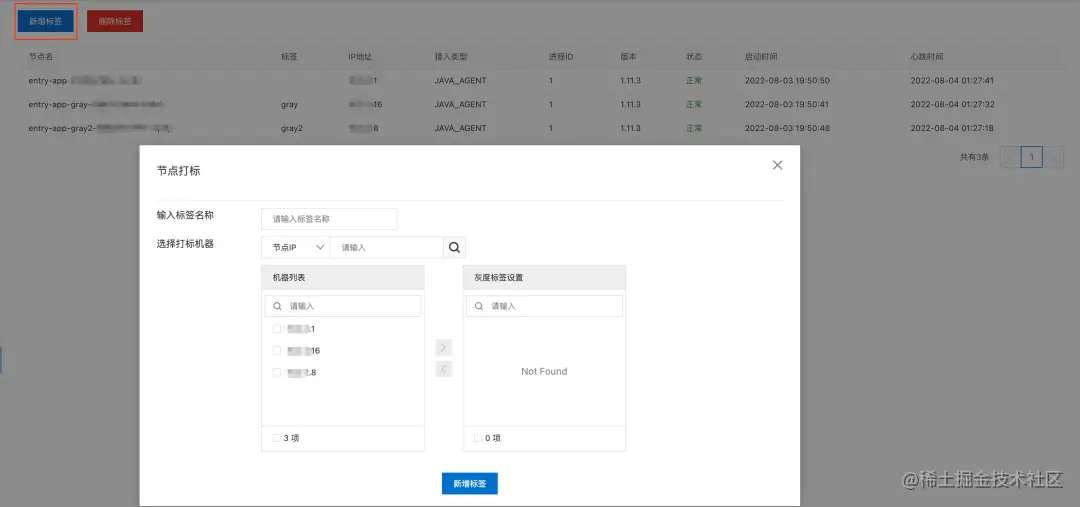Image resolution: width=1080 pixels, height=507 pixels.
Task: Click heartbeat time 2022-08-04 01:27:41
Action: 953,81
